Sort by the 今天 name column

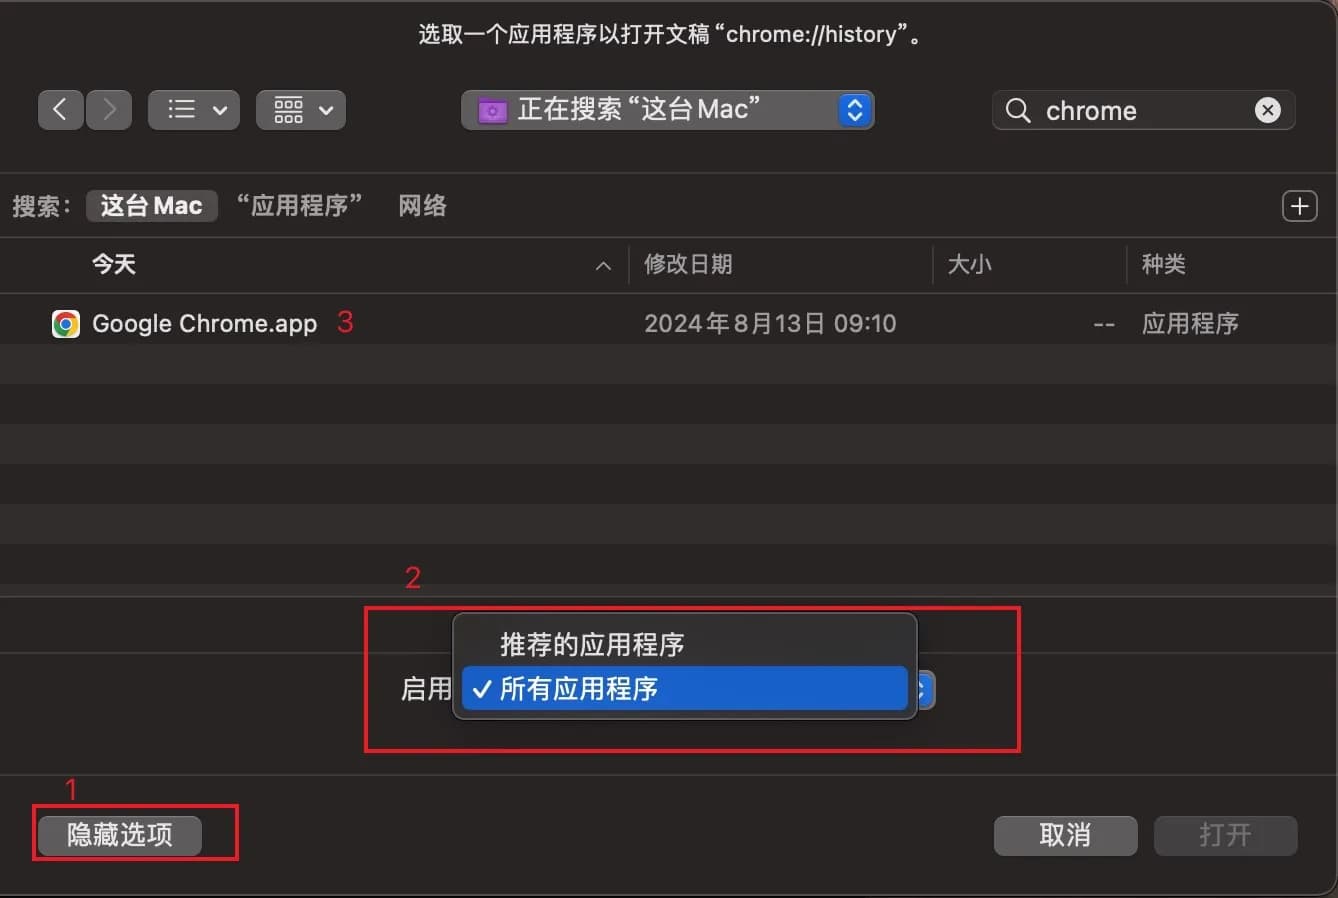(x=114, y=264)
